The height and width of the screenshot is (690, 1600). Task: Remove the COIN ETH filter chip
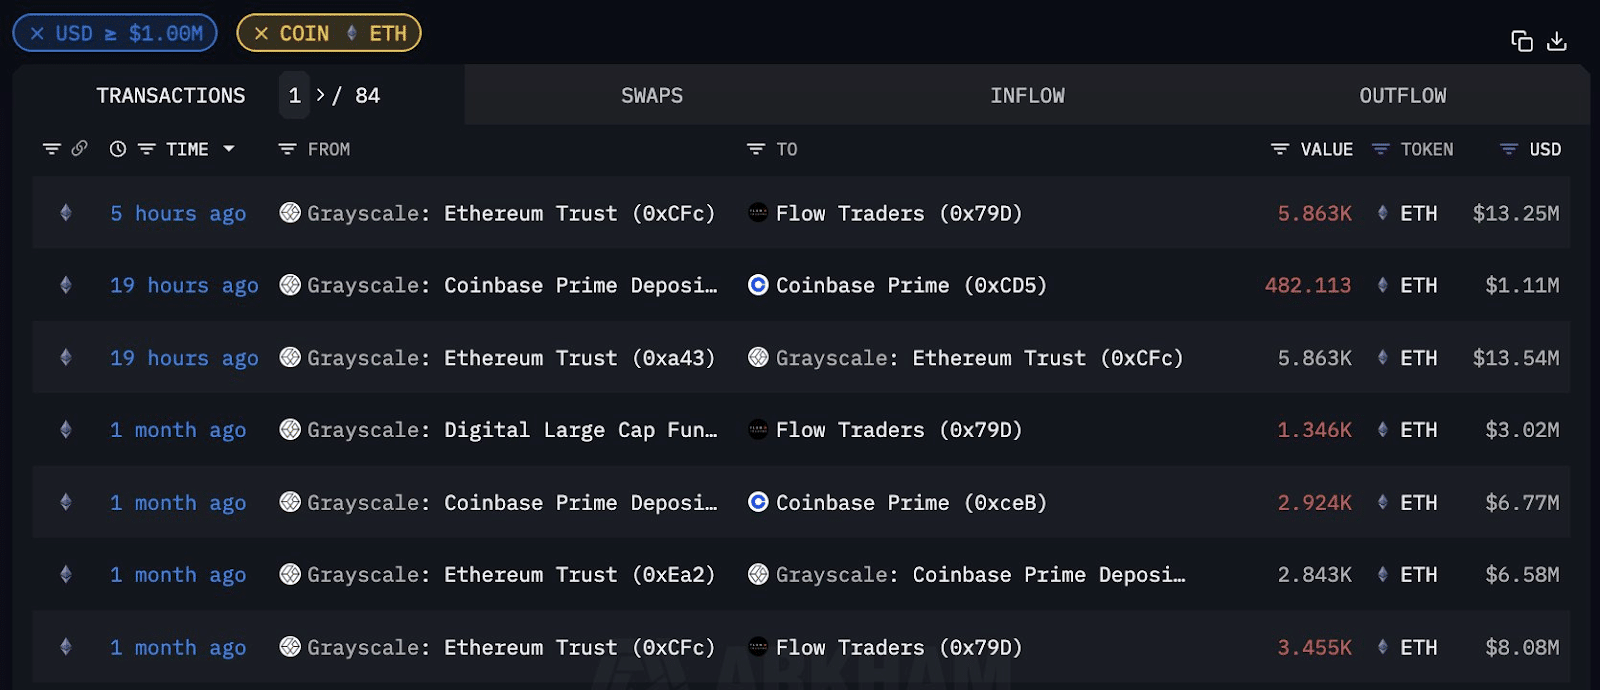click(x=261, y=33)
